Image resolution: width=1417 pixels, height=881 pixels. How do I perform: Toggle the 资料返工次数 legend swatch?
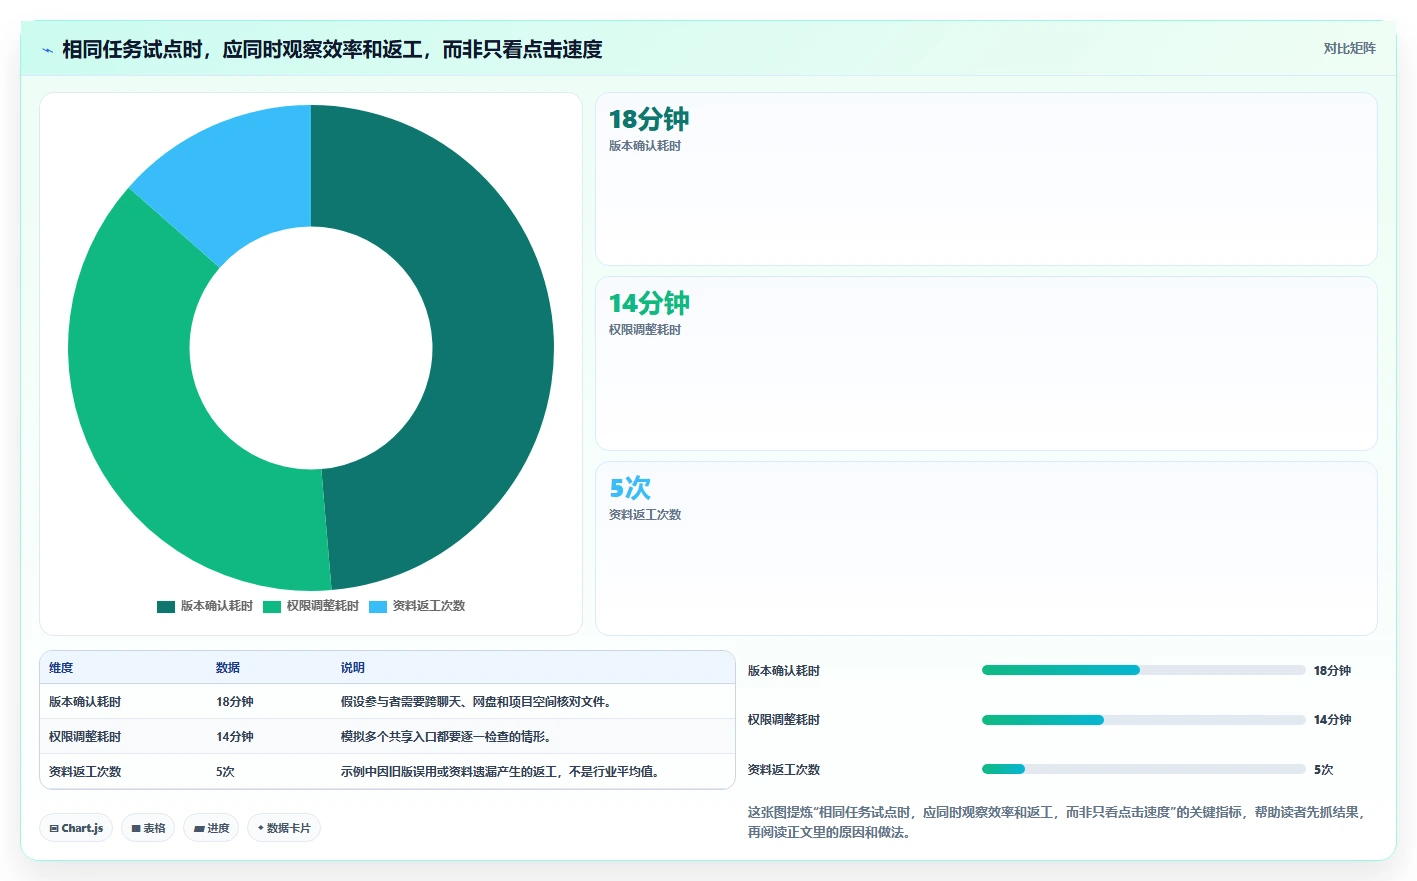378,606
